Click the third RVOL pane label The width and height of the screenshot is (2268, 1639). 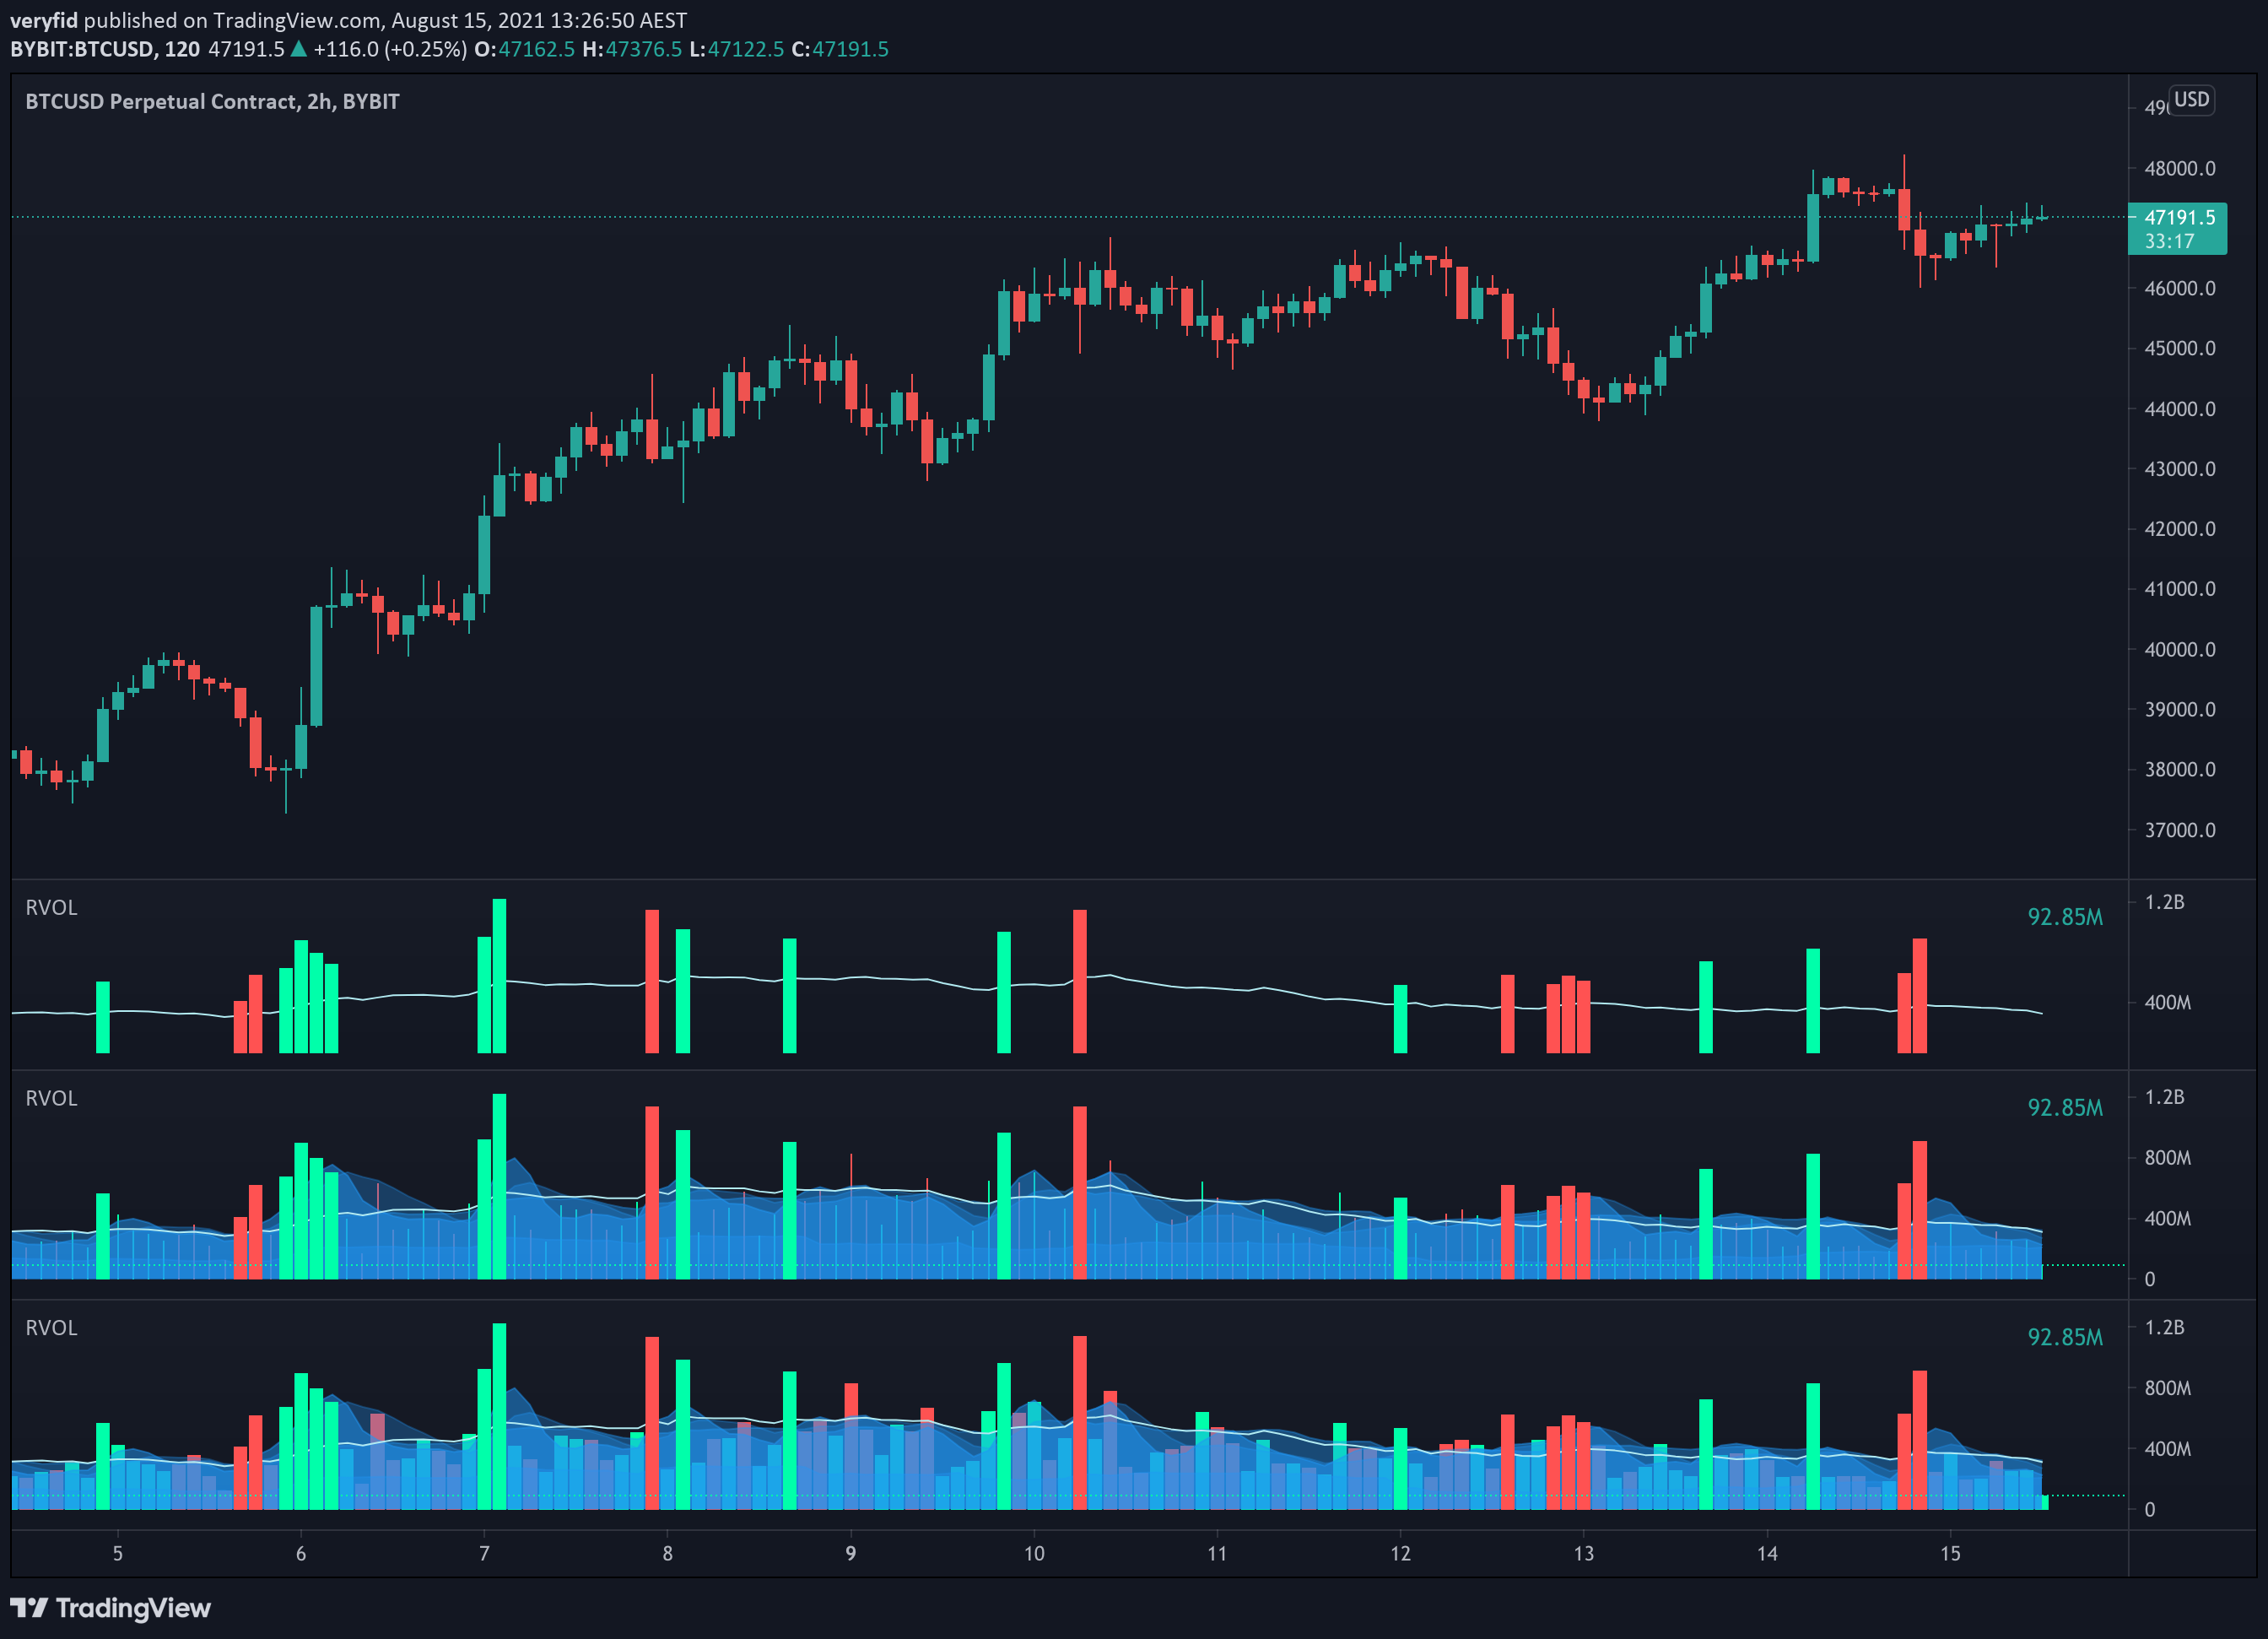click(51, 1328)
